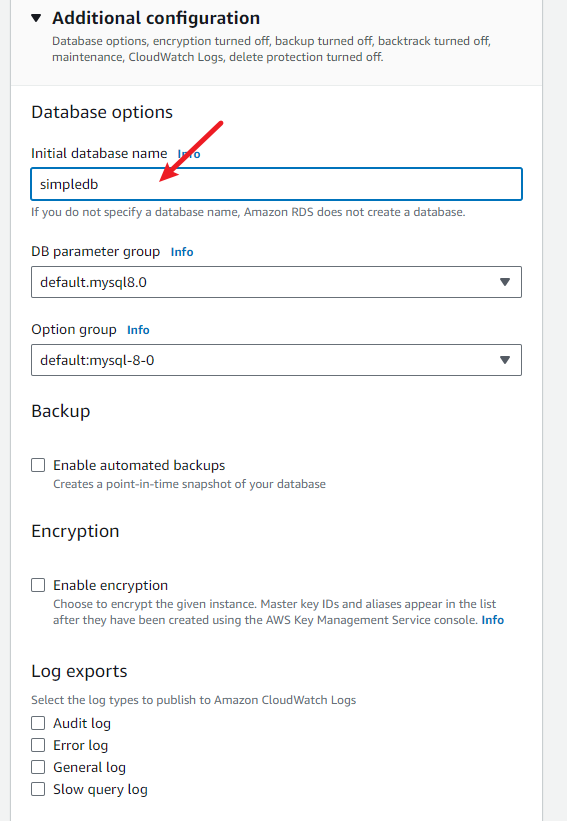
Task: Open the Option group dropdown
Action: (x=276, y=360)
